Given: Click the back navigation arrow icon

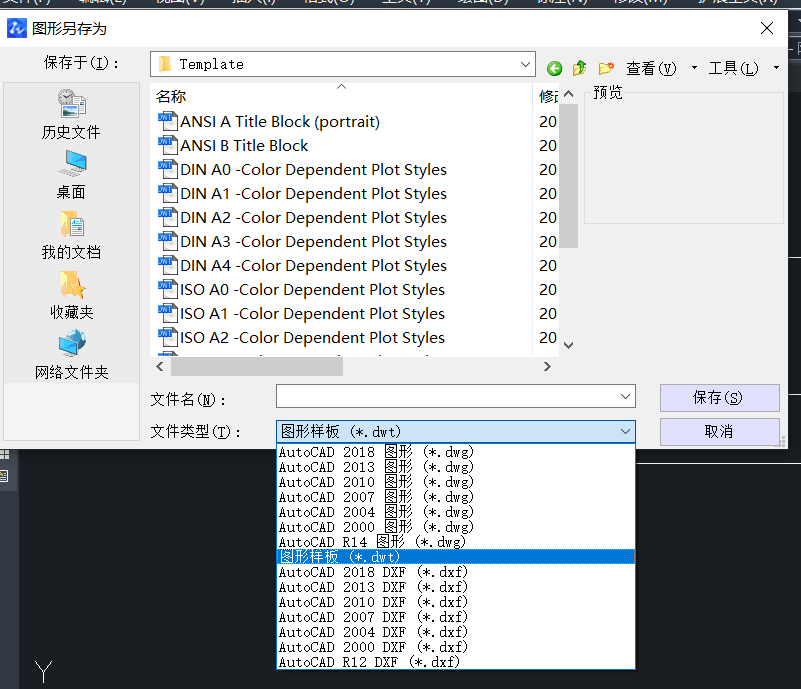Looking at the screenshot, I should coord(555,69).
